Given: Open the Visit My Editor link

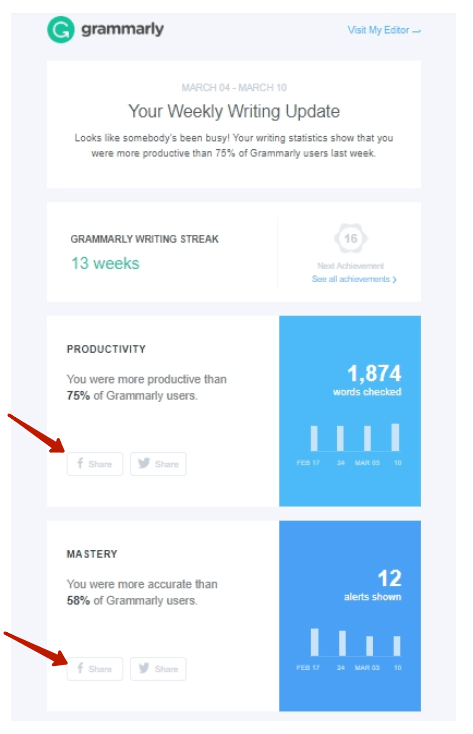Looking at the screenshot, I should tap(384, 30).
